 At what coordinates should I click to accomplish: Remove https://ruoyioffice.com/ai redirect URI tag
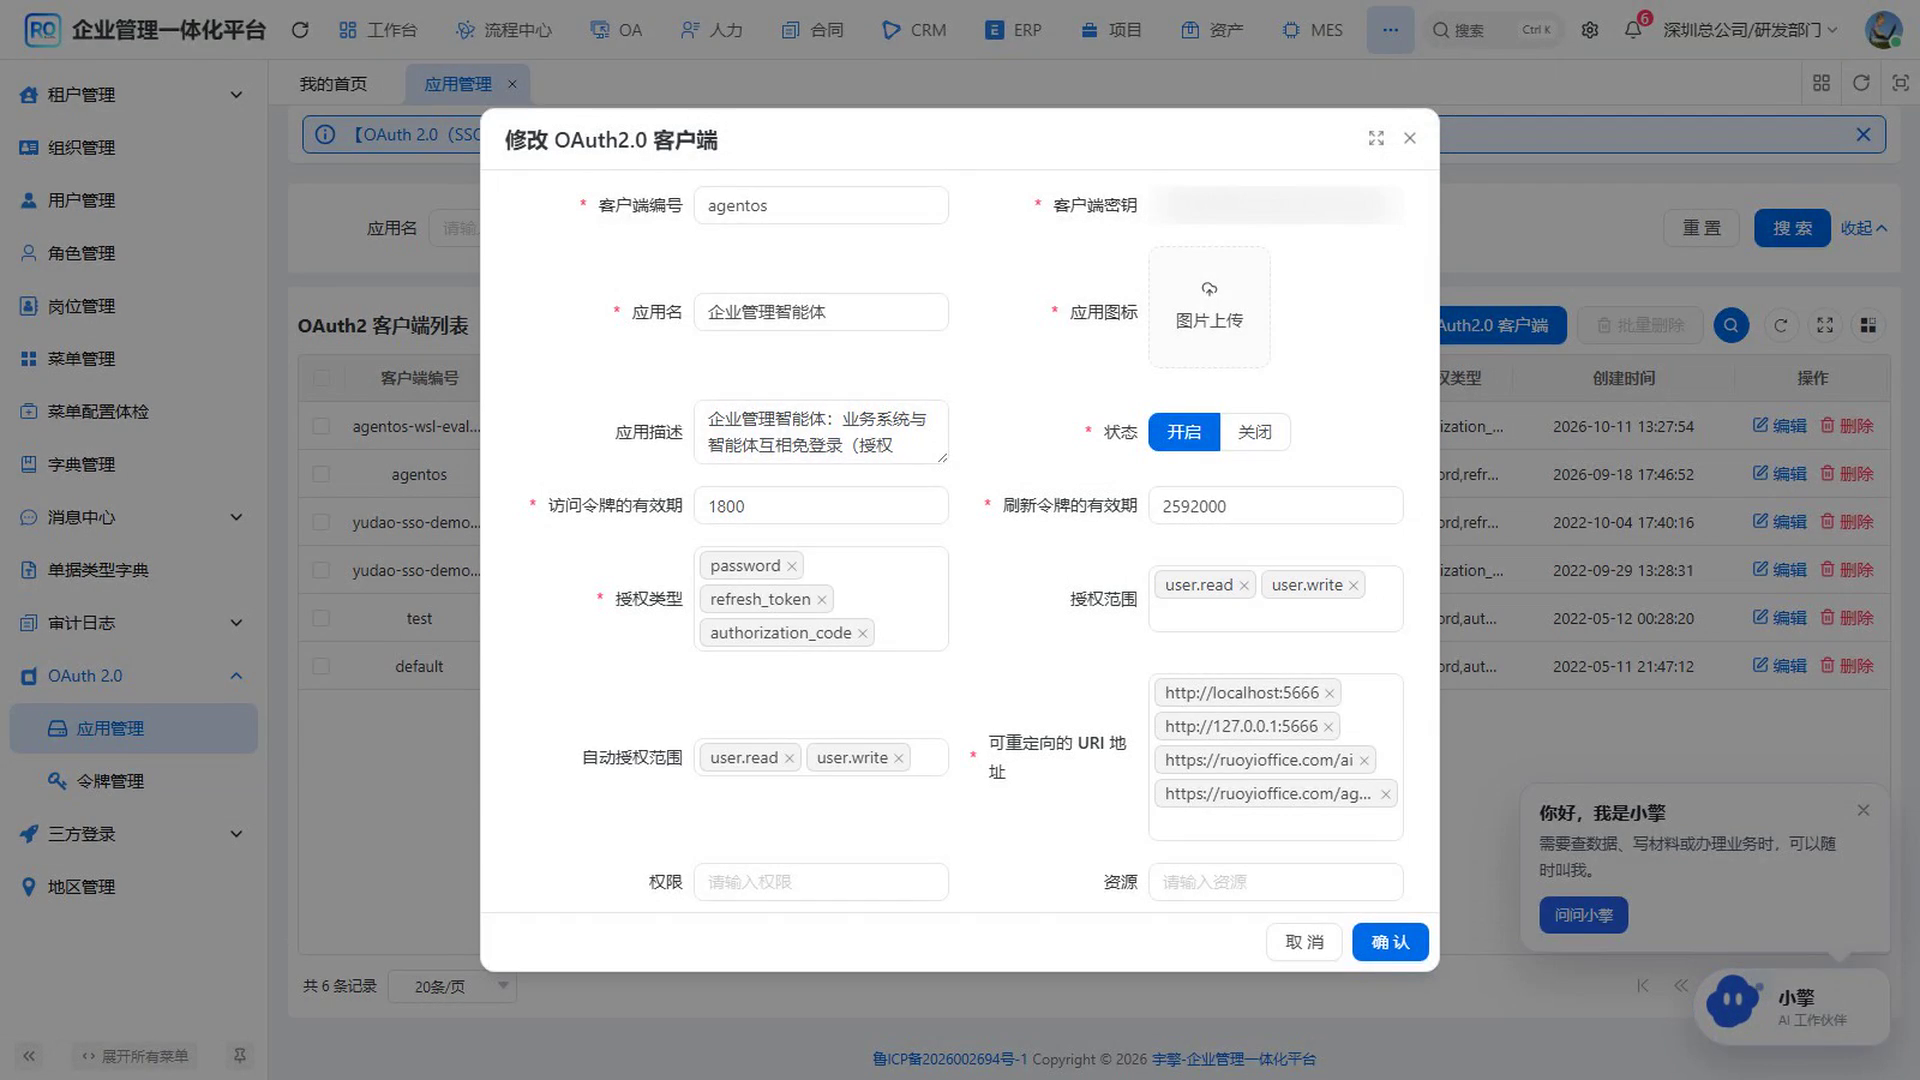(x=1363, y=760)
